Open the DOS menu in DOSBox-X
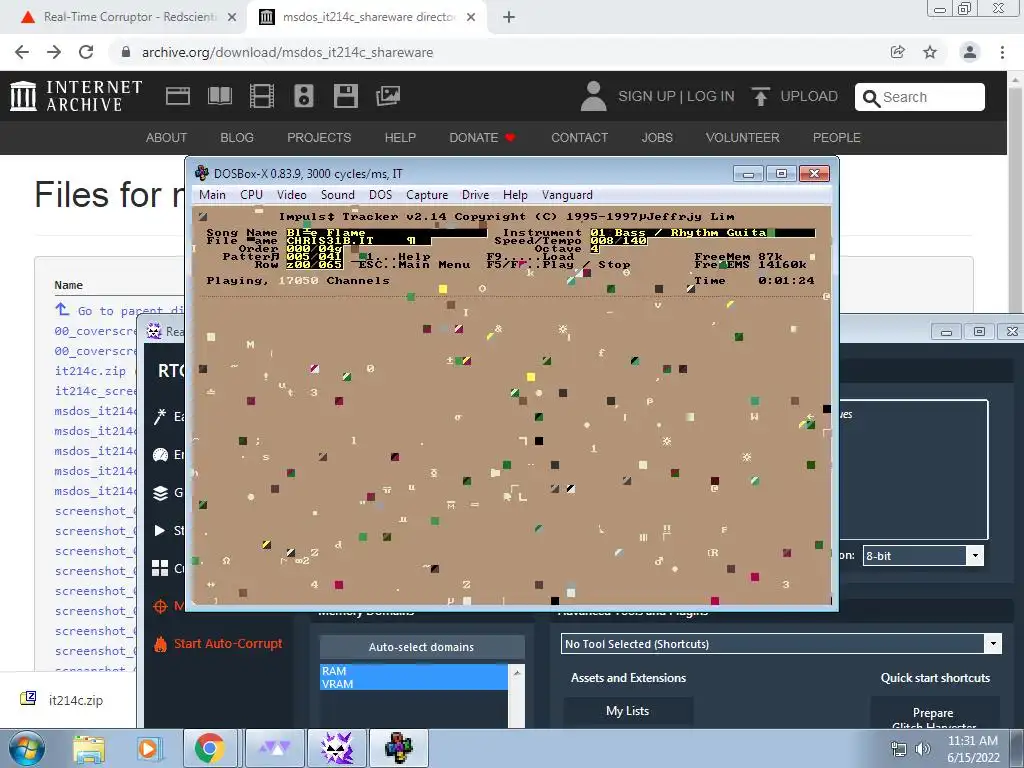 click(x=380, y=195)
